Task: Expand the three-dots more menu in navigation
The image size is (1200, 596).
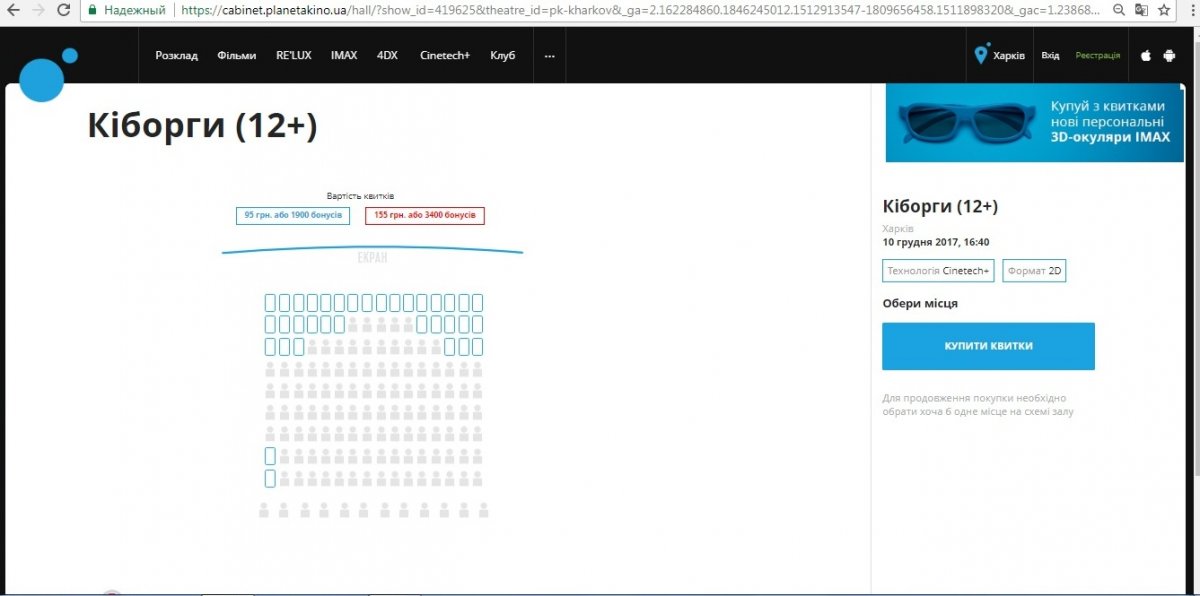Action: click(549, 56)
